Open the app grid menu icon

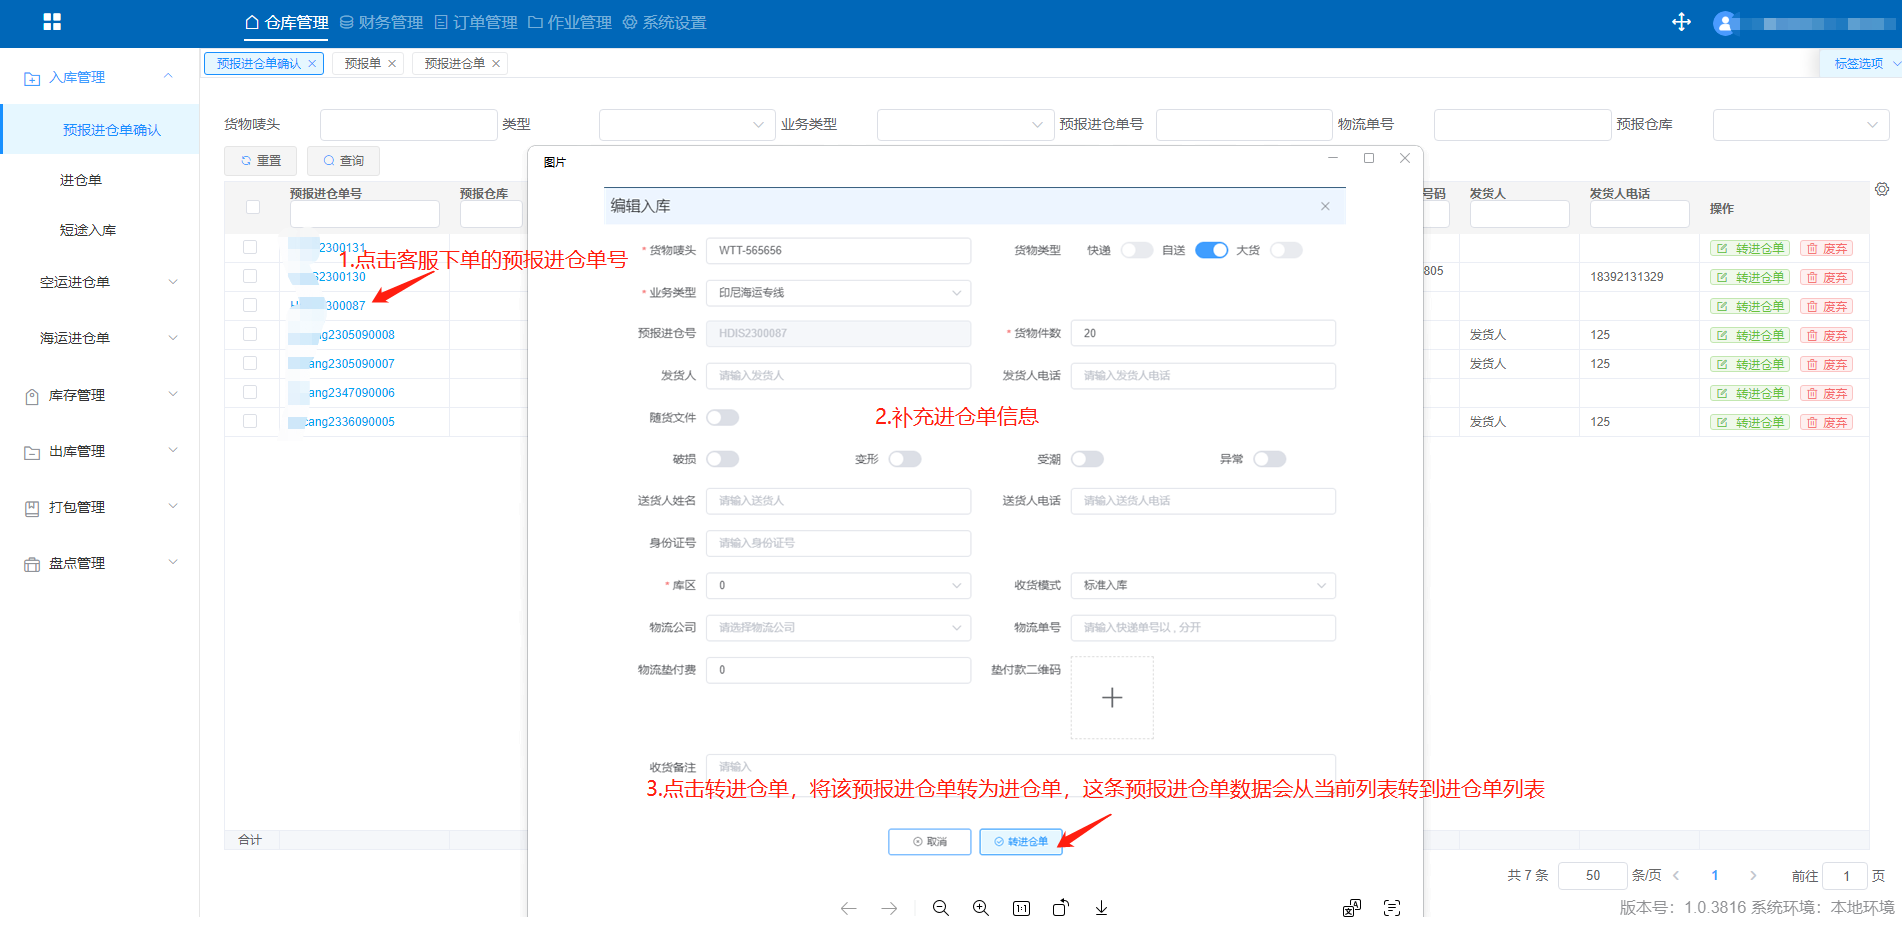52,22
